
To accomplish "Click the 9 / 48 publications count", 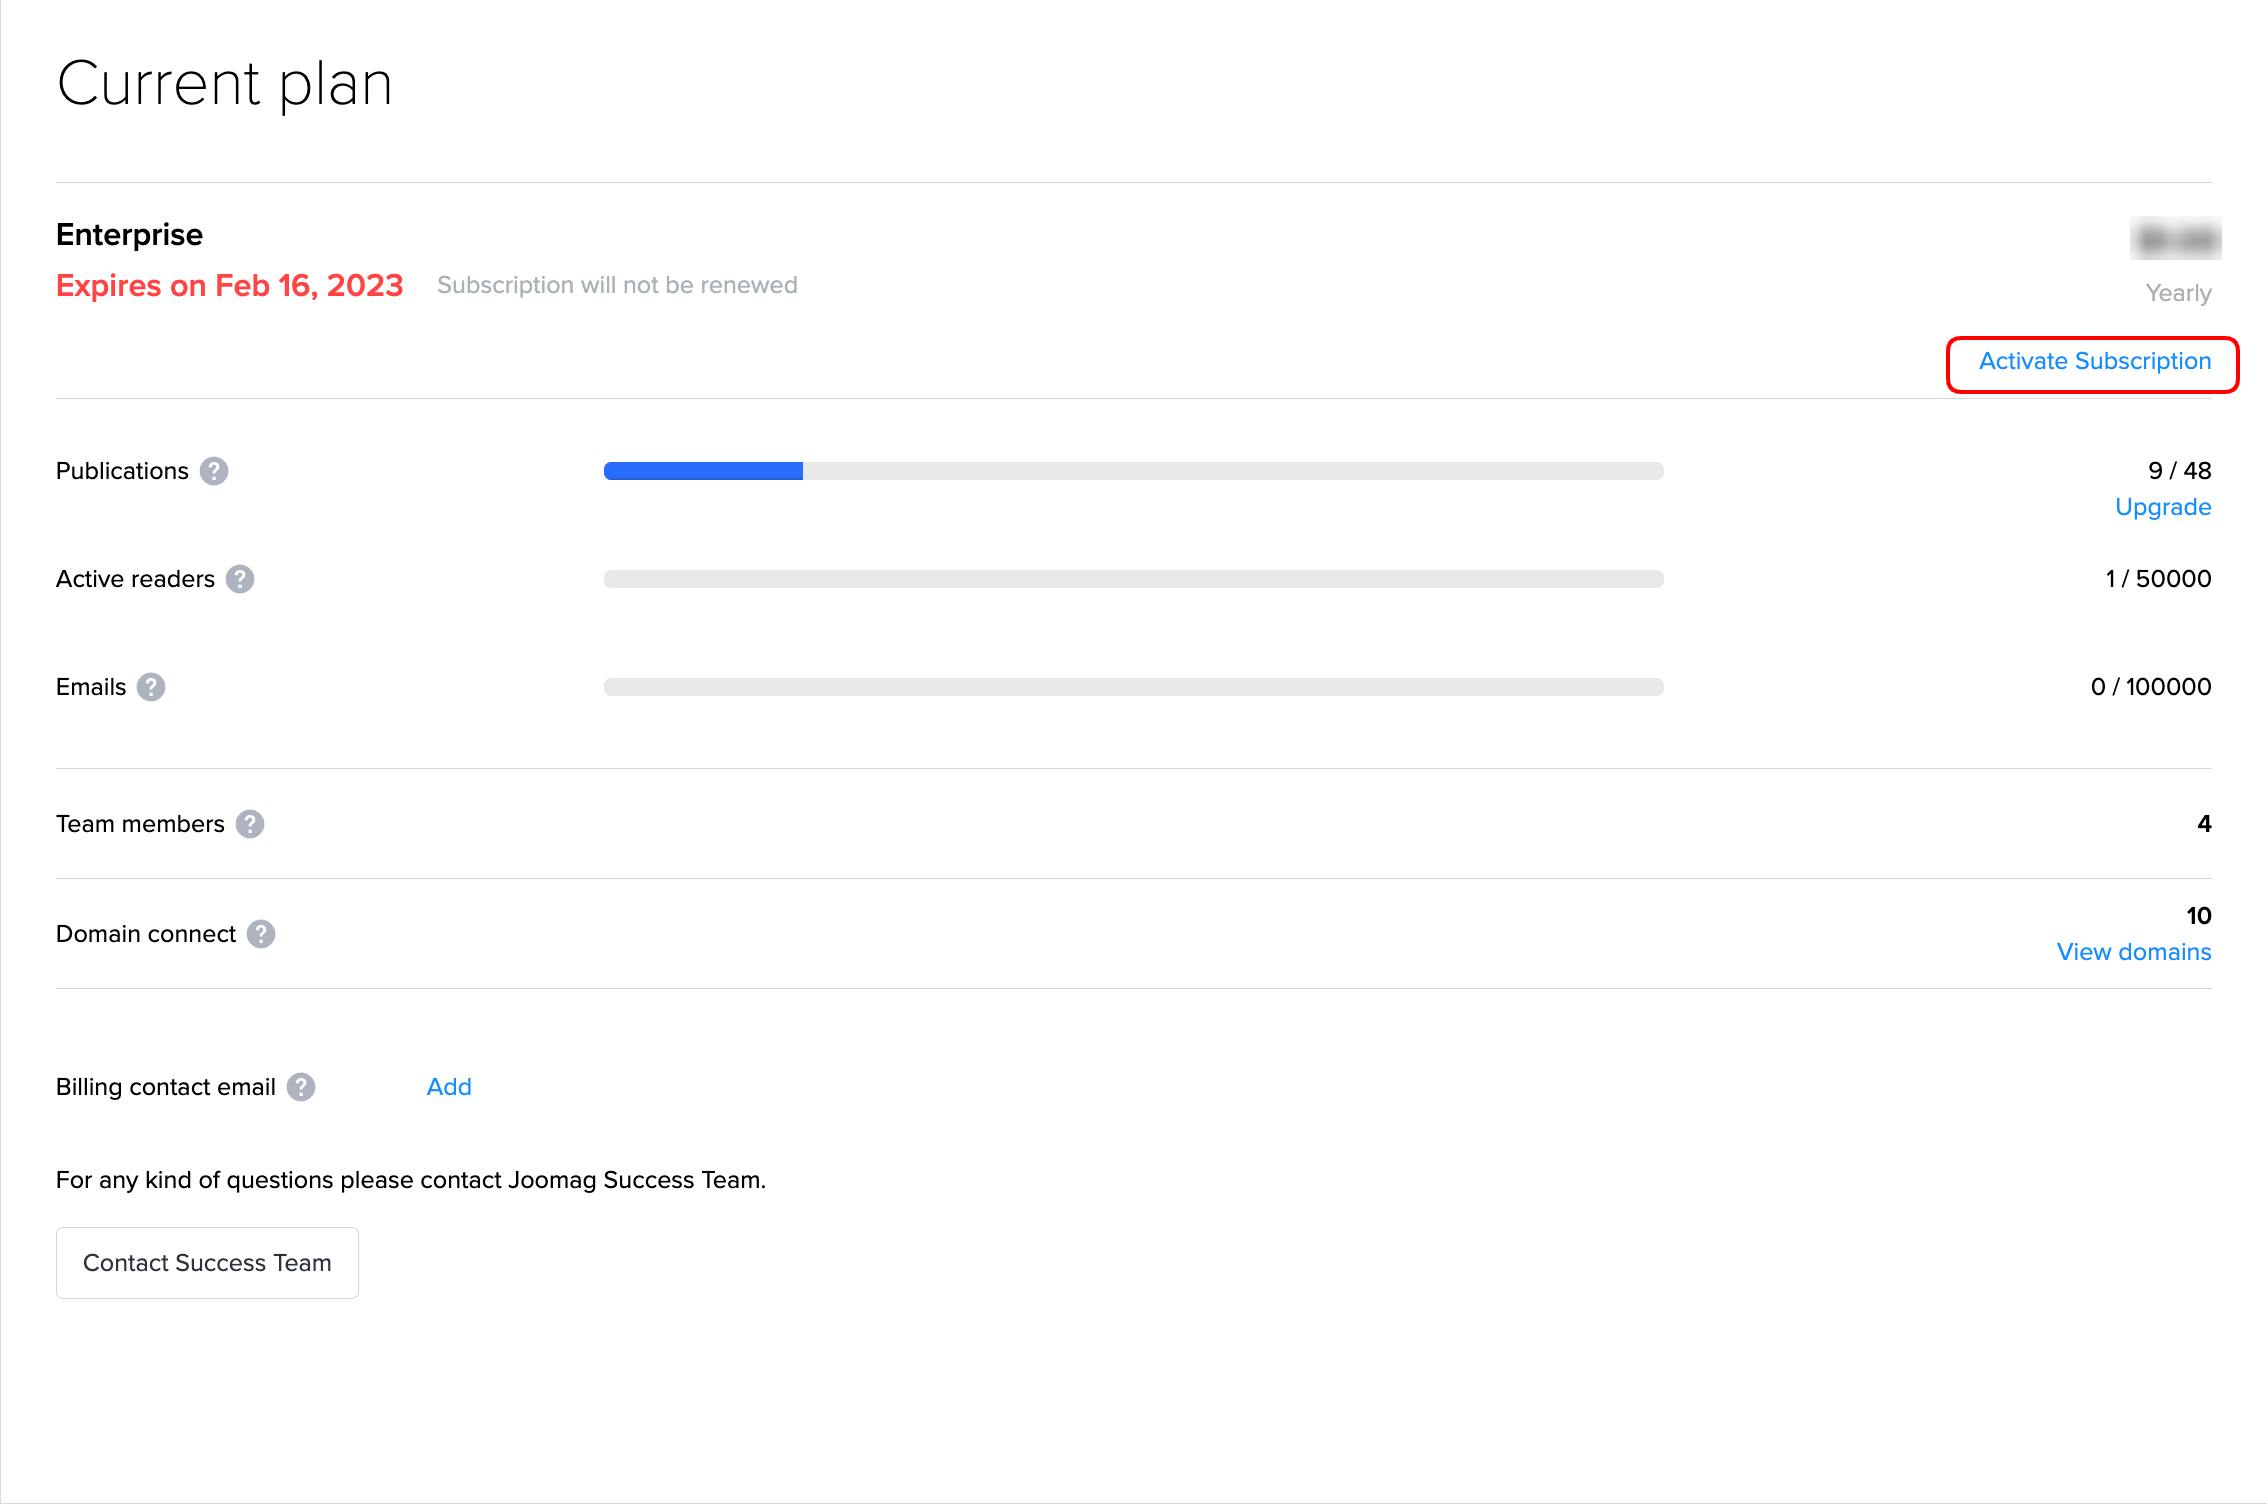I will pyautogui.click(x=2179, y=471).
